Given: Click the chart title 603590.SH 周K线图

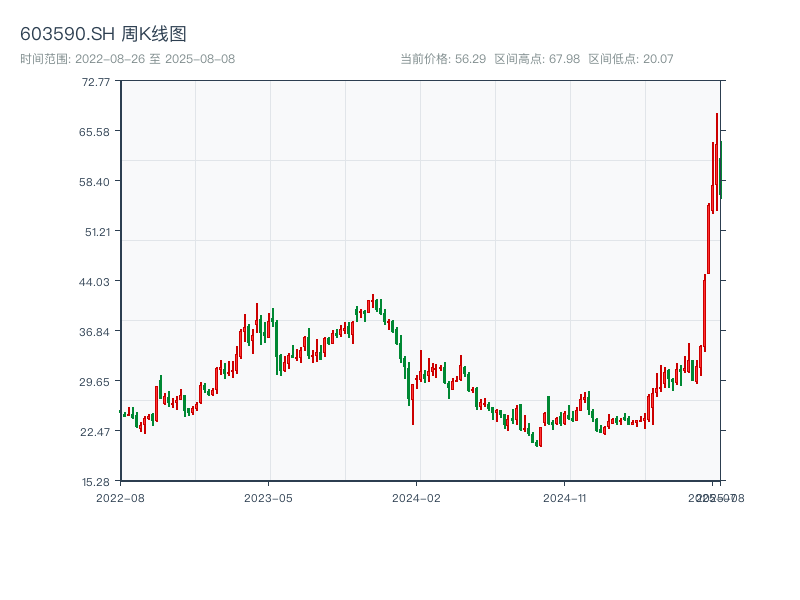Looking at the screenshot, I should pyautogui.click(x=103, y=34).
